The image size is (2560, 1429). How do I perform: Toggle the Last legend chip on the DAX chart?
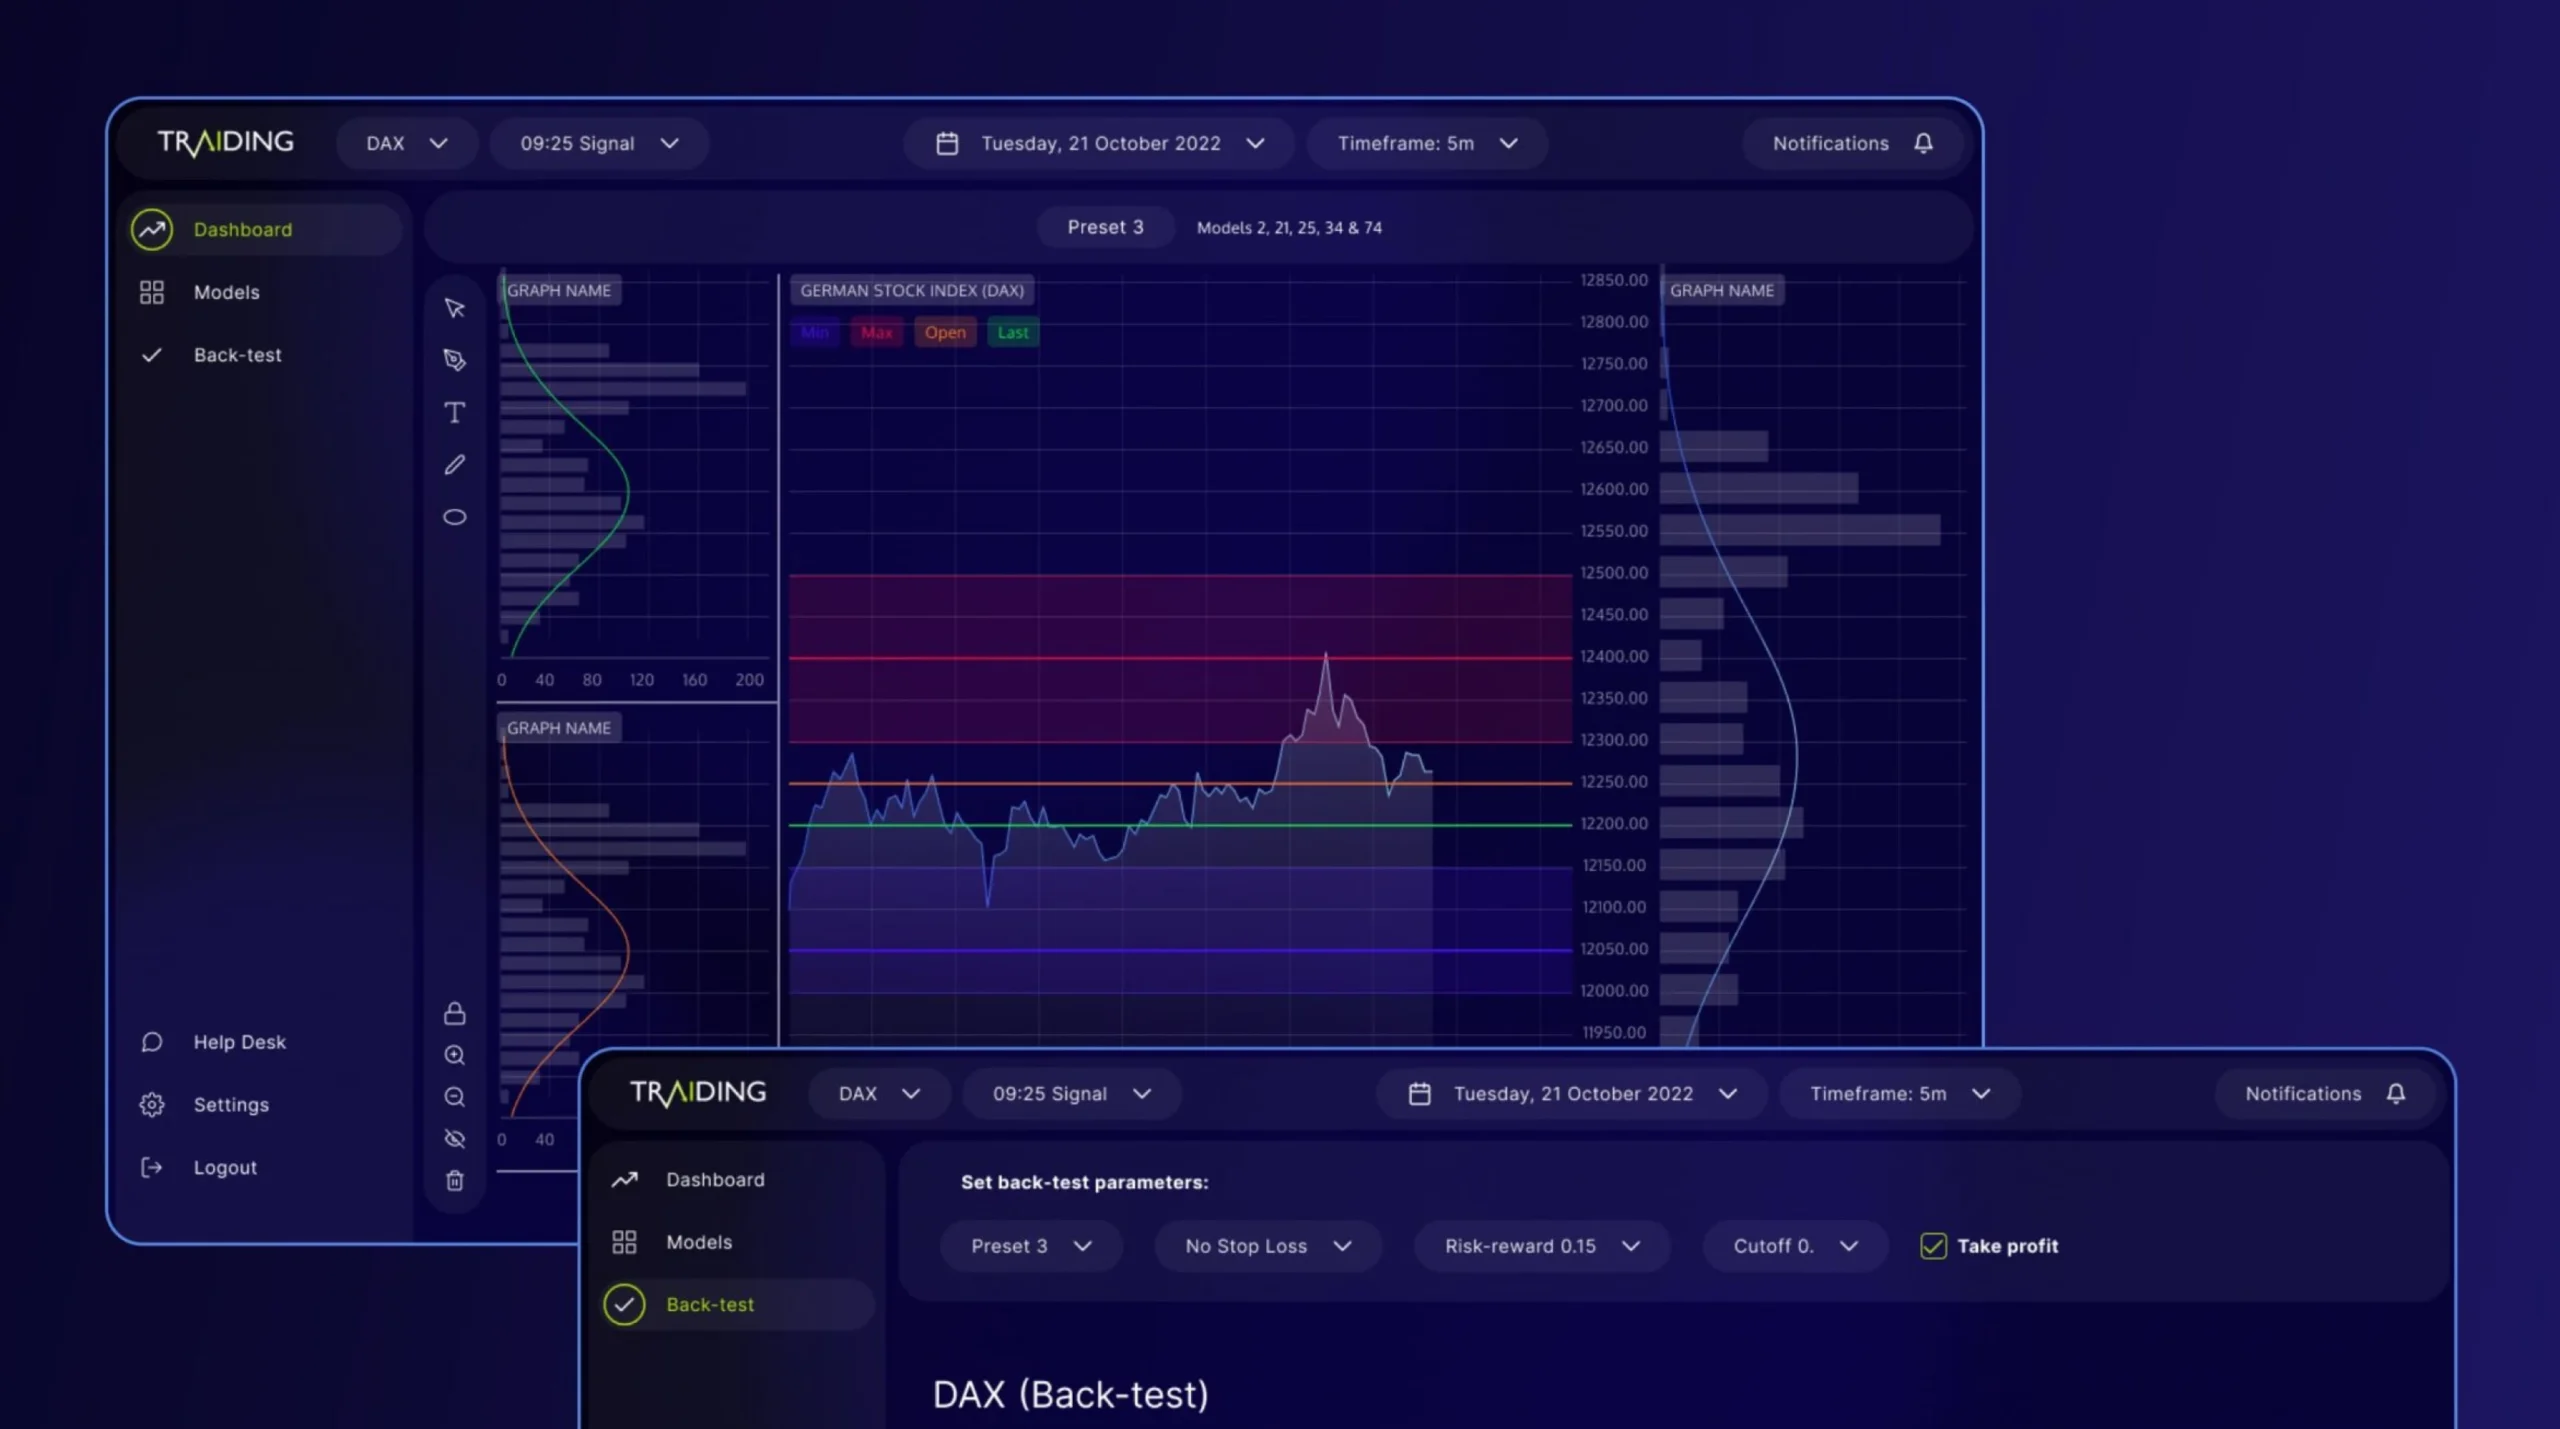coord(1013,332)
